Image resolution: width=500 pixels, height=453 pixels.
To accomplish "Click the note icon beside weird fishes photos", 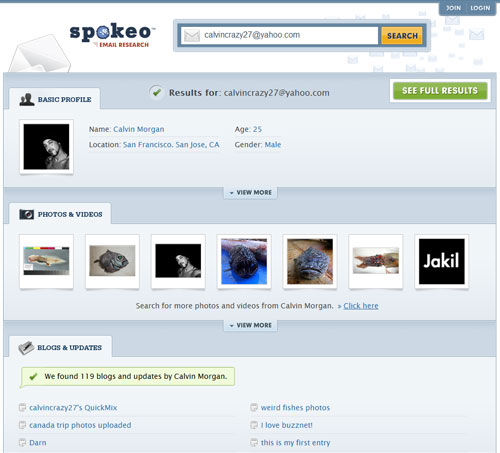I will point(254,407).
